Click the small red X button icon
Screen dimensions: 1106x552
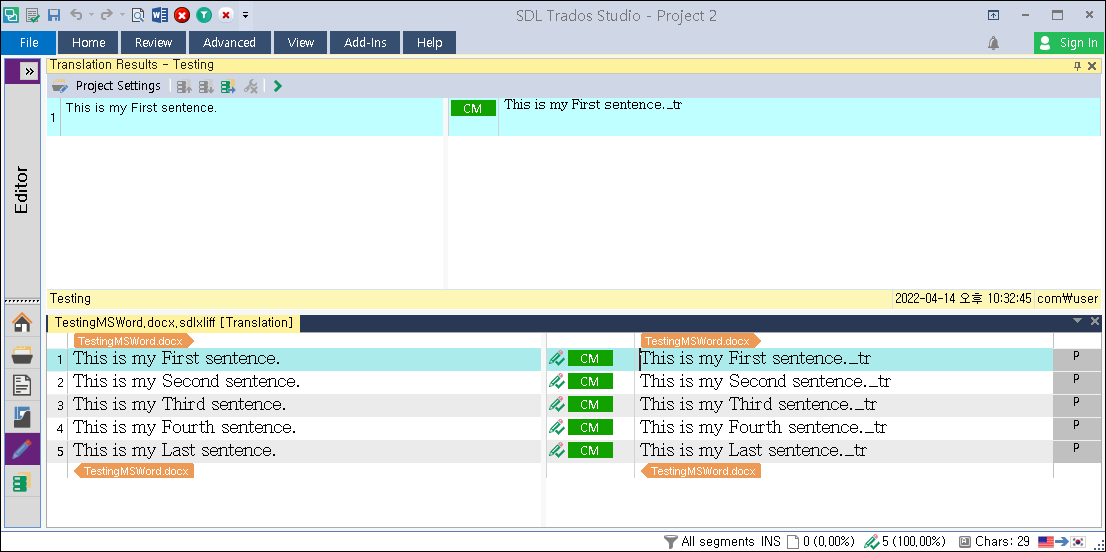pyautogui.click(x=226, y=15)
